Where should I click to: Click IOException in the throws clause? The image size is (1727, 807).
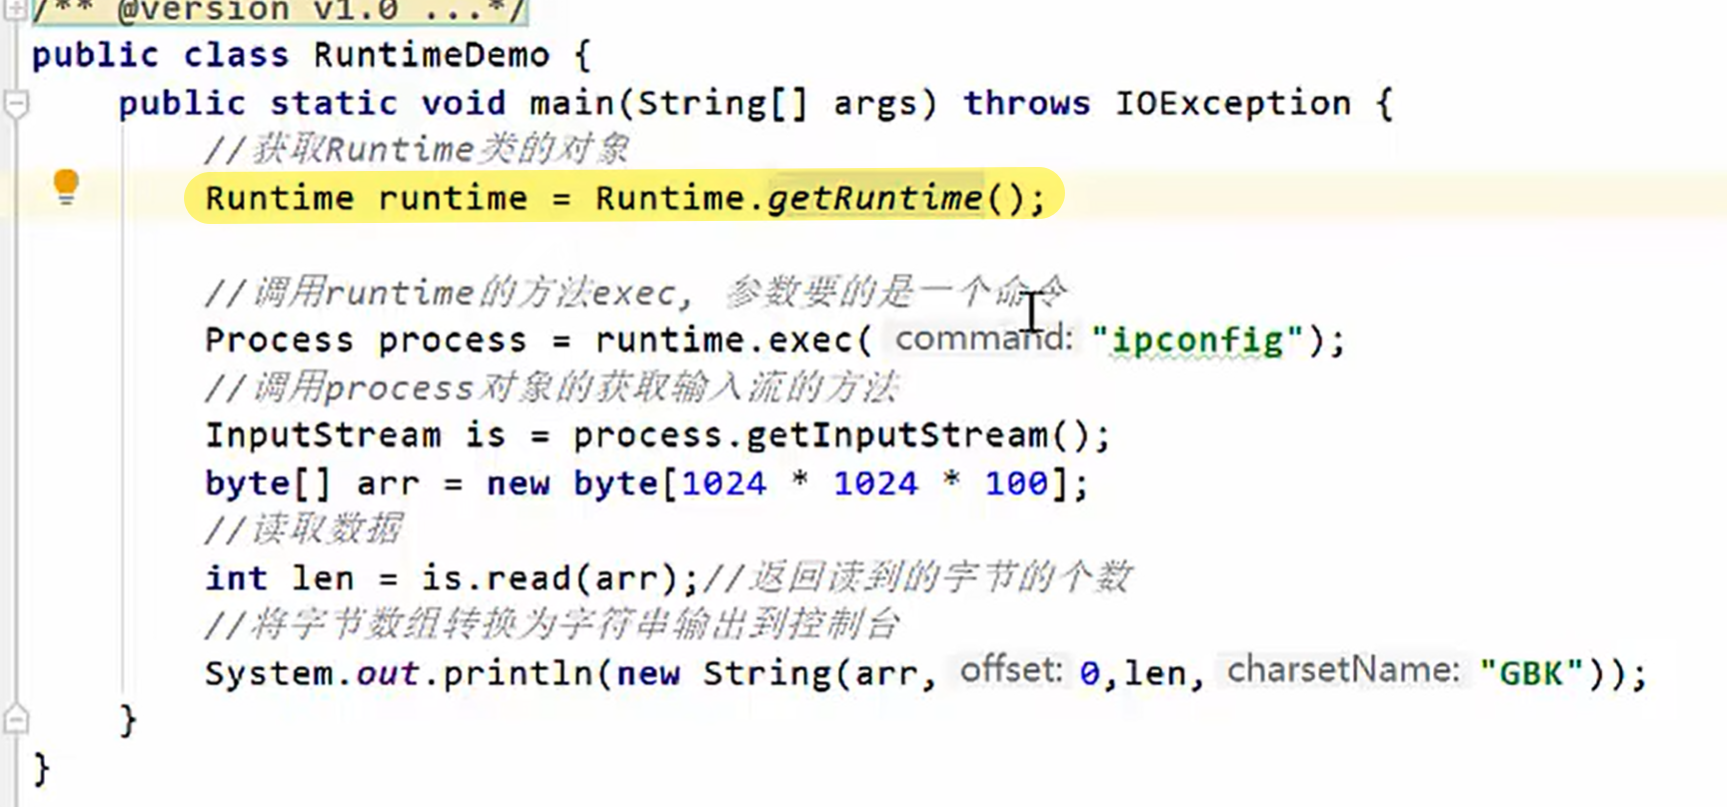point(1232,104)
